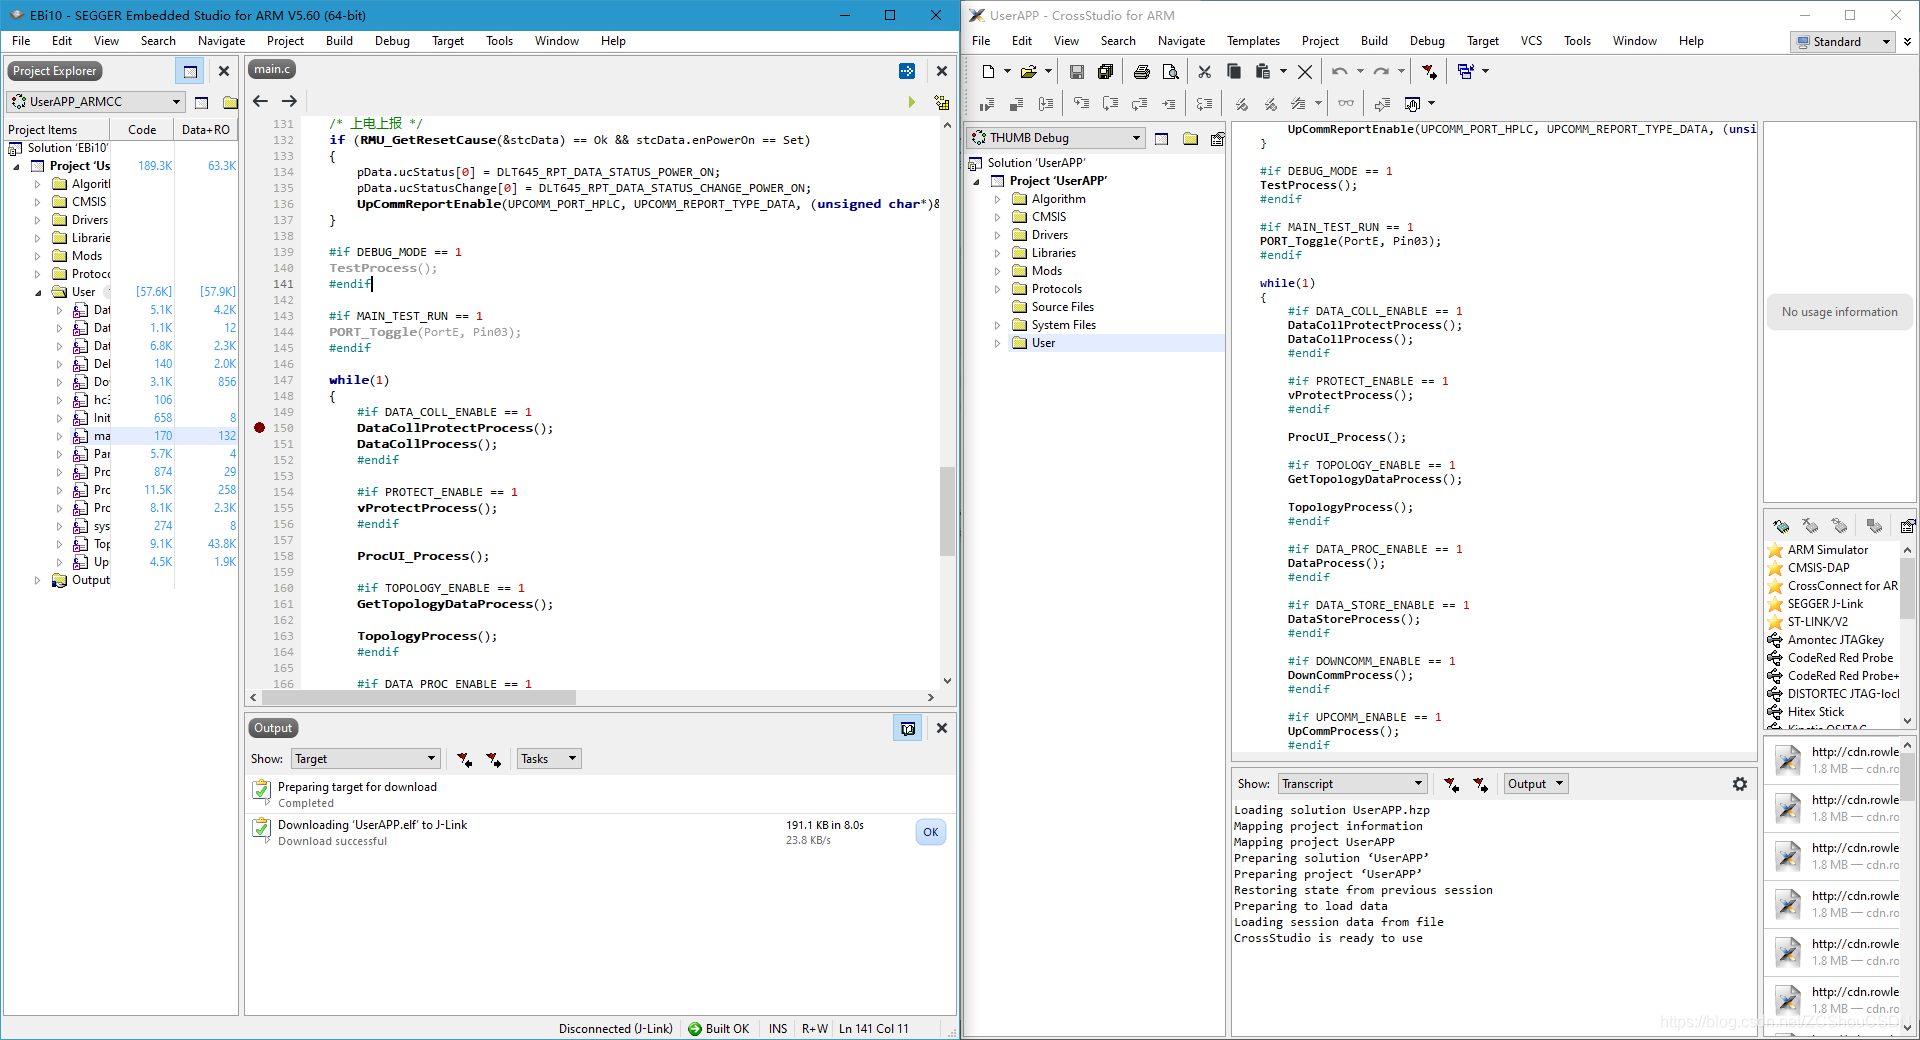The image size is (1920, 1040).
Task: Click the Paste icon in CrossStudio toolbar
Action: coord(1263,71)
